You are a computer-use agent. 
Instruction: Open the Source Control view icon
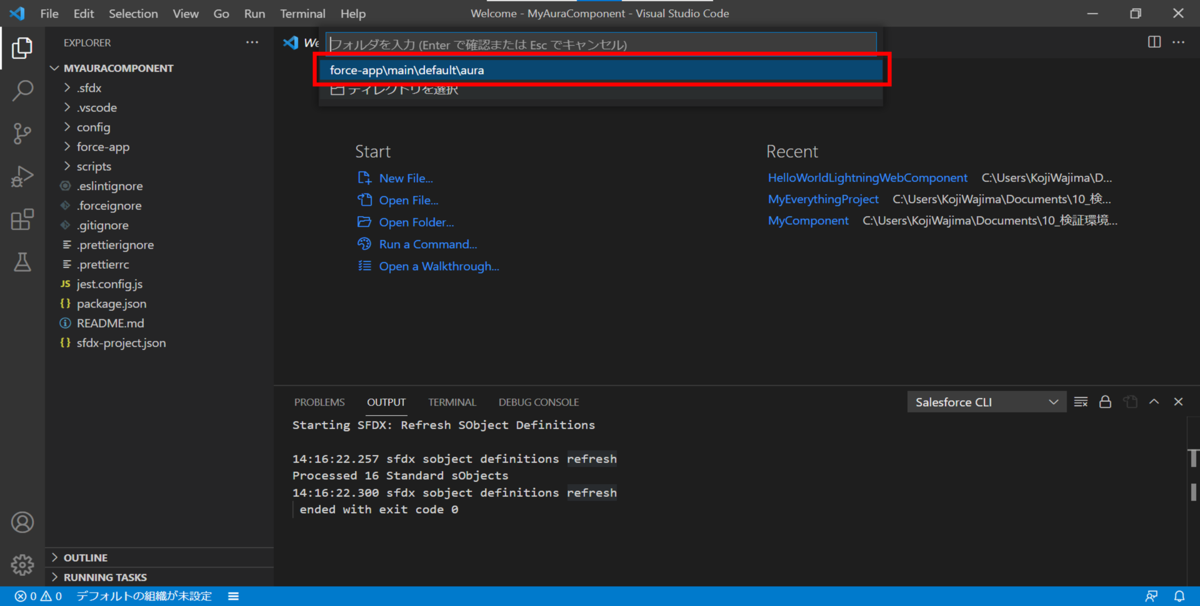(22, 133)
